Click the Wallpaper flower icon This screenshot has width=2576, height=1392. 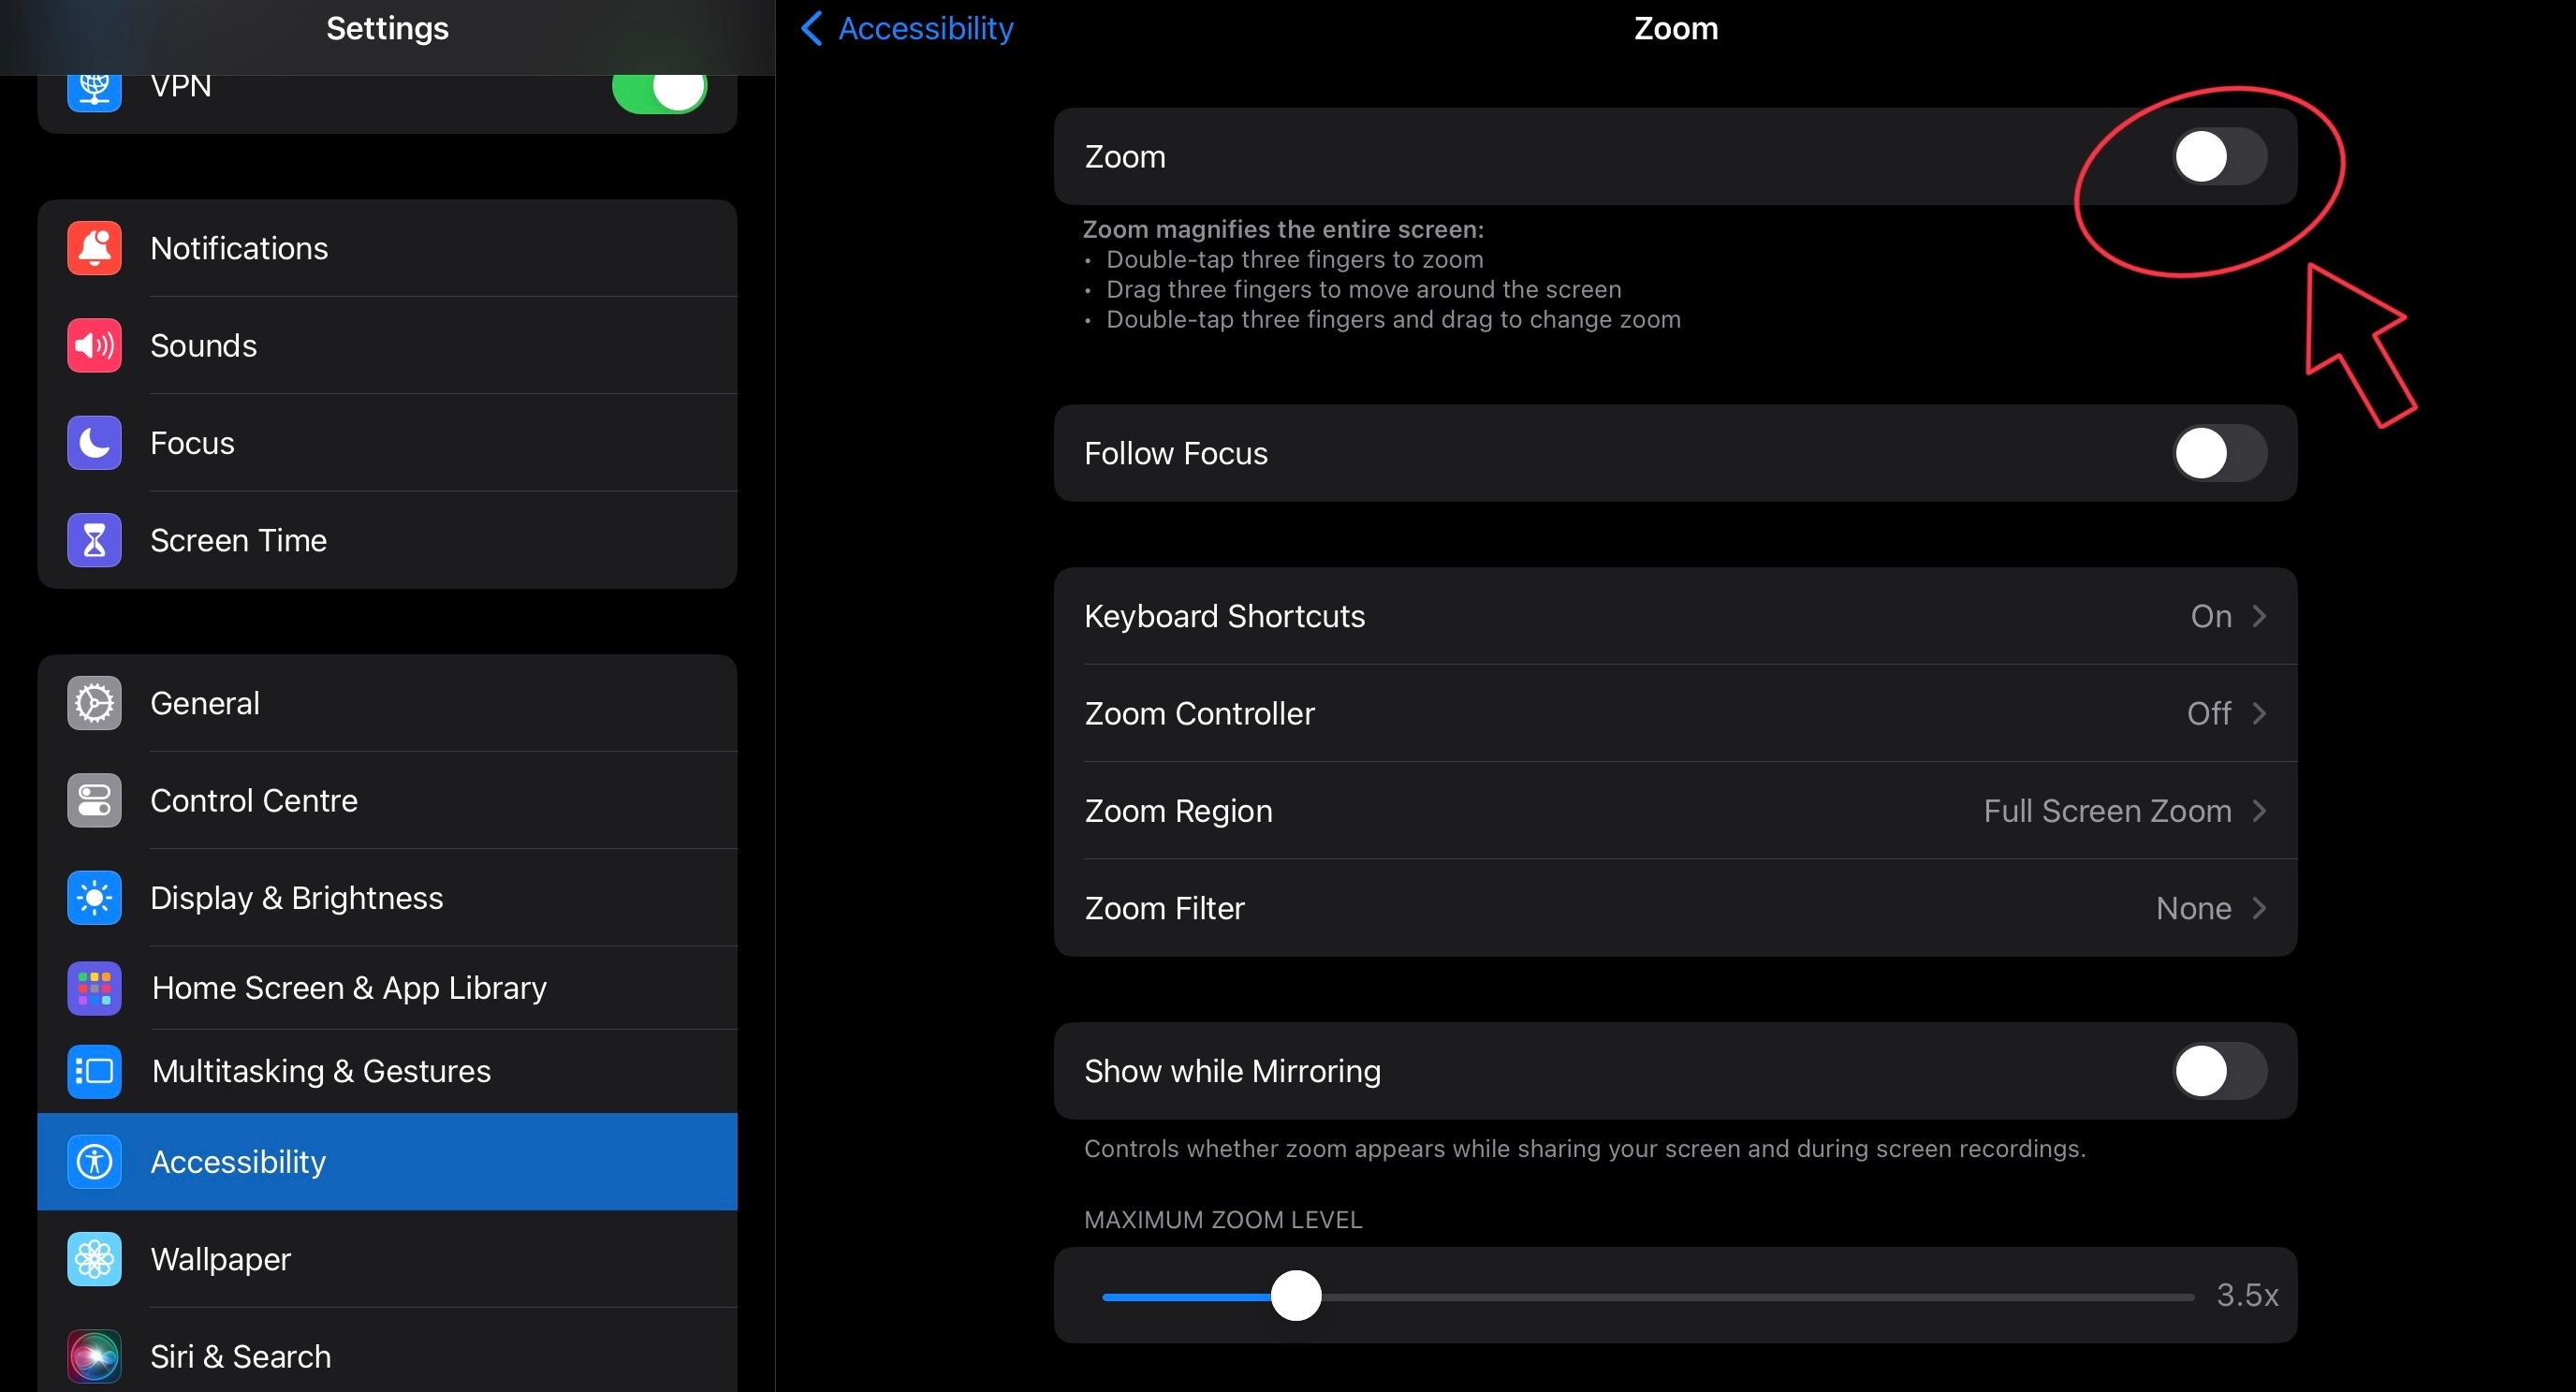coord(94,1259)
